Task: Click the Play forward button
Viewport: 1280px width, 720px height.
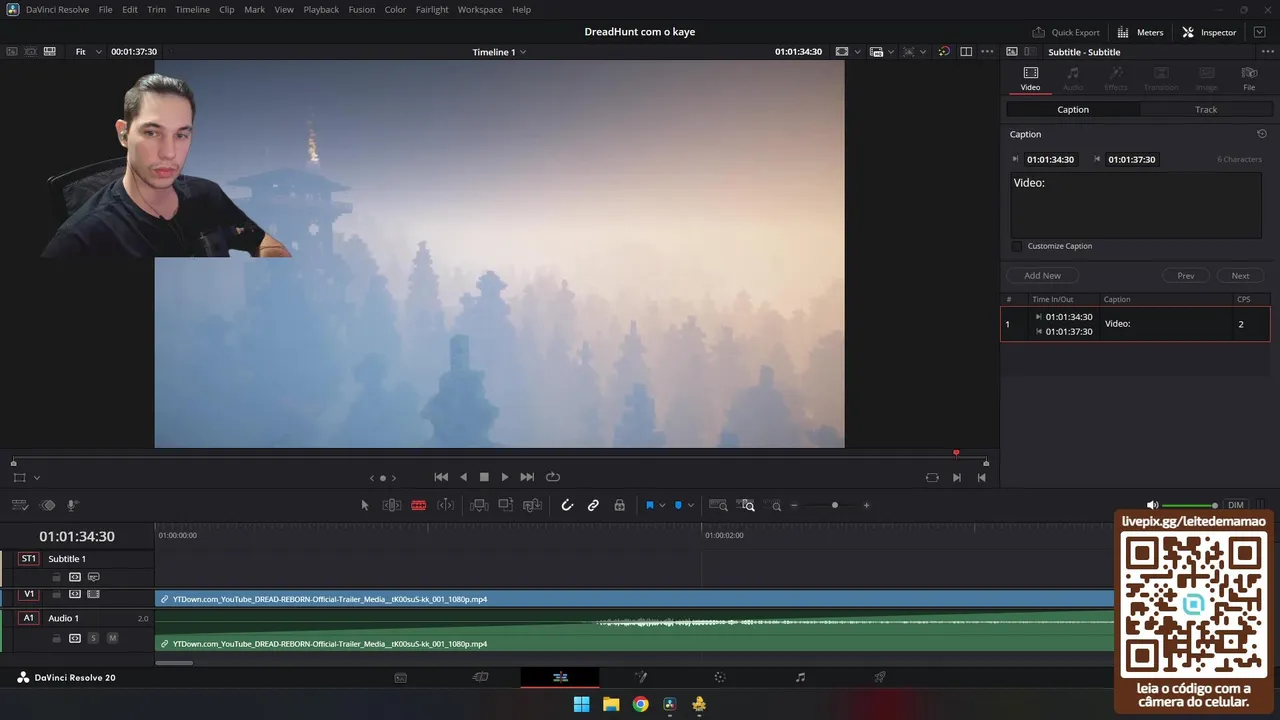Action: [x=505, y=477]
